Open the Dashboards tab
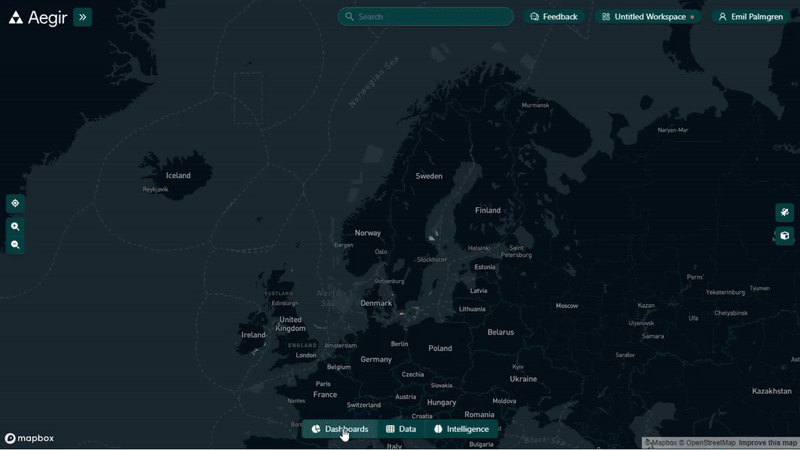 coord(340,429)
